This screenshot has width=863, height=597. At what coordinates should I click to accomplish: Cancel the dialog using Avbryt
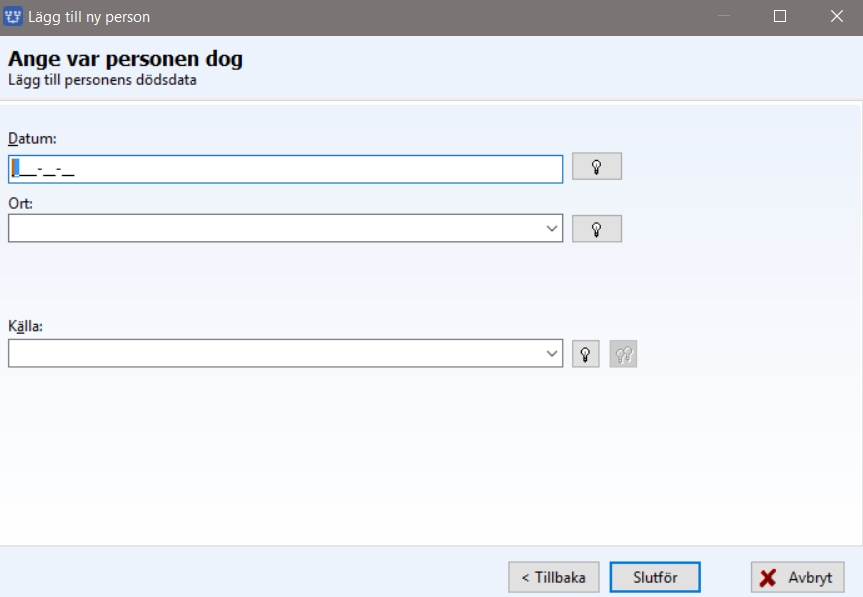798,577
